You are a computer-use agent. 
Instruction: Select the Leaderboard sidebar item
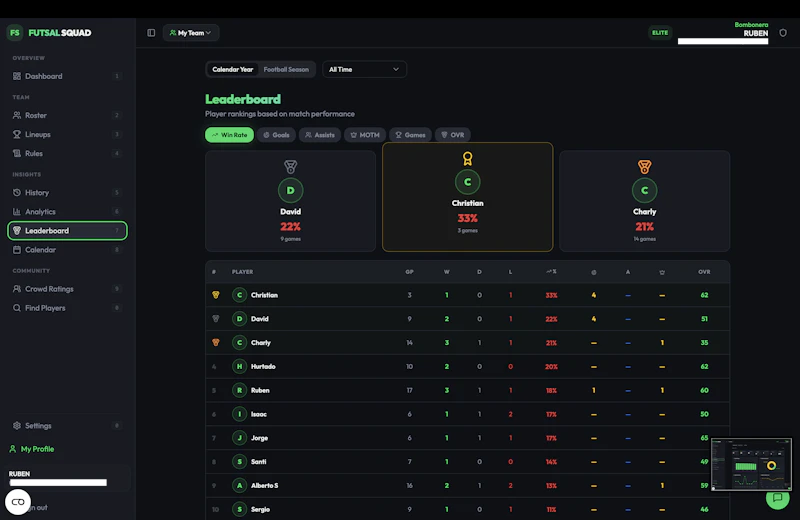pyautogui.click(x=67, y=231)
